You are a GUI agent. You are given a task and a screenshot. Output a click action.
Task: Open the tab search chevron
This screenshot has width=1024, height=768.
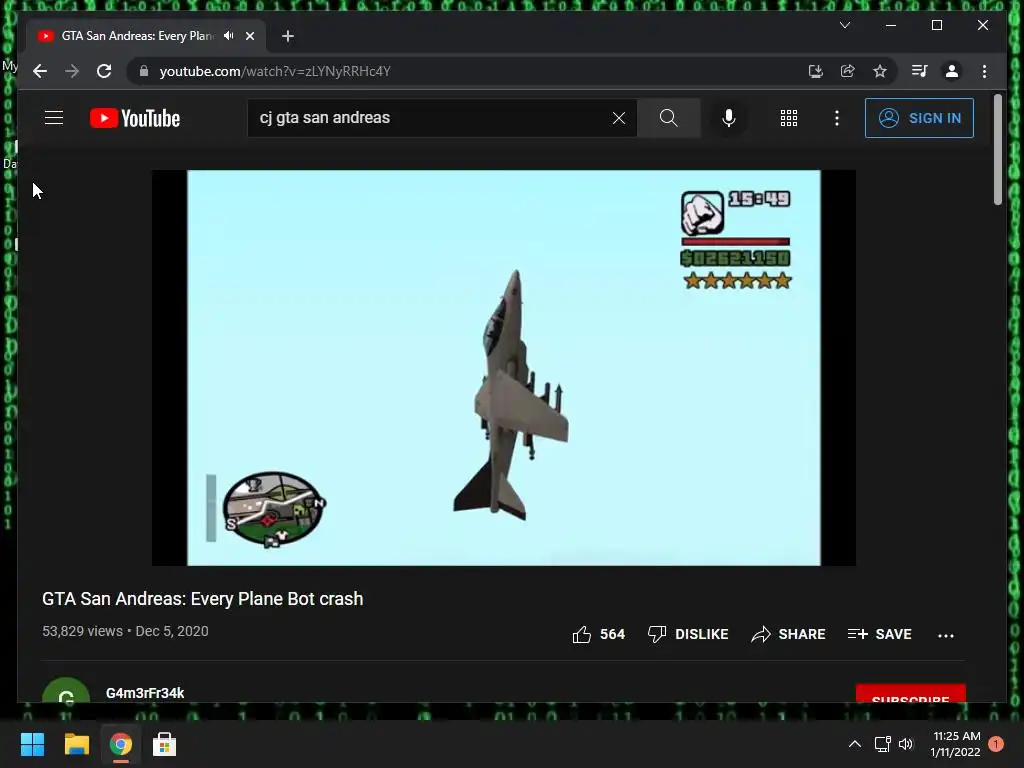click(845, 25)
